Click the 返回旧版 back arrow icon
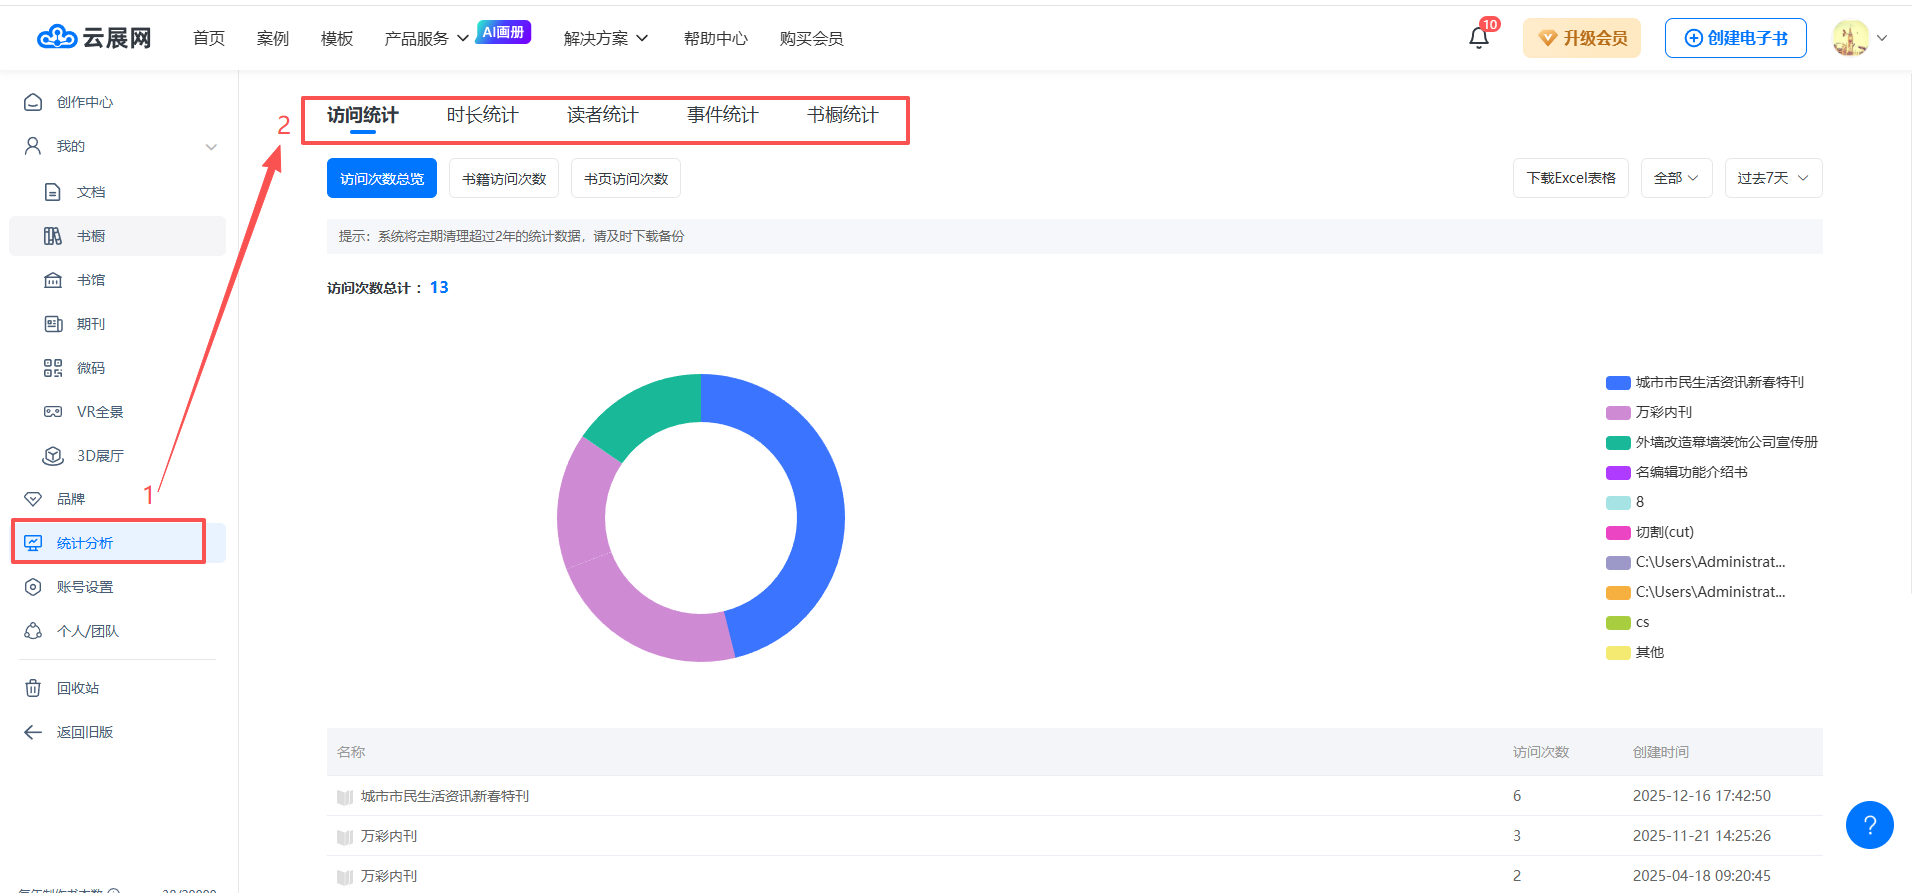The width and height of the screenshot is (1912, 893). pos(33,732)
